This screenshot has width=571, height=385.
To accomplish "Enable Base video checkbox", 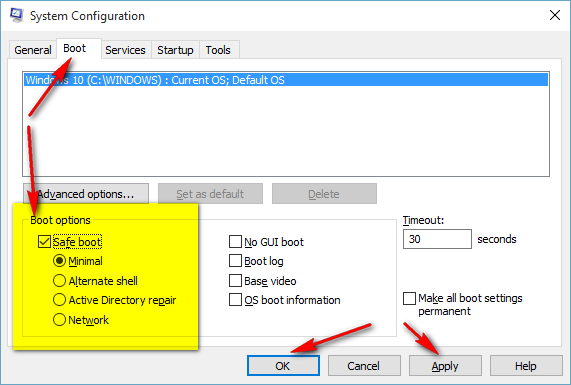I will click(x=235, y=280).
